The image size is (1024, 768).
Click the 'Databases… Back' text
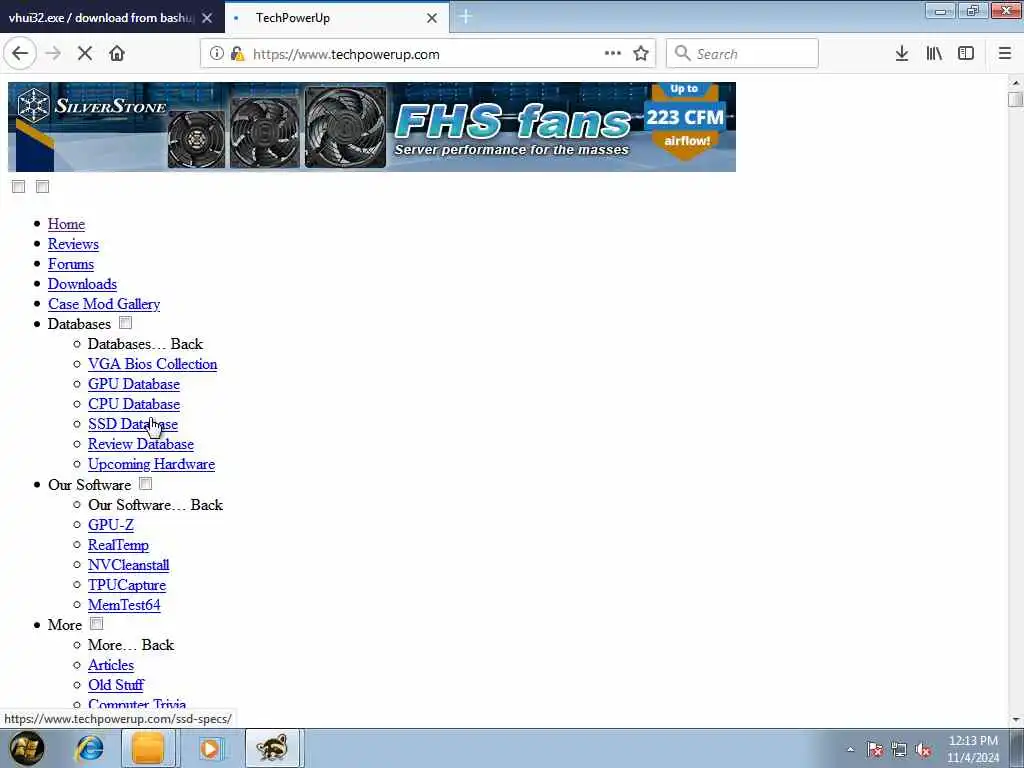pos(146,344)
